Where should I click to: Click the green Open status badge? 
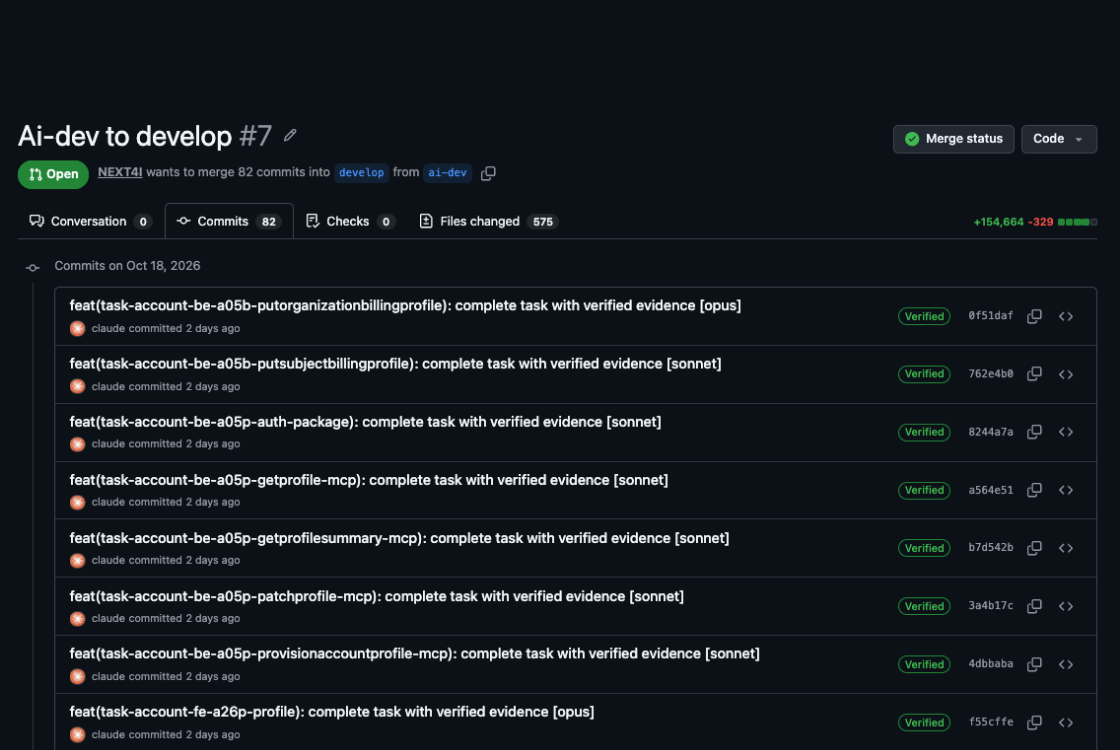click(x=53, y=174)
